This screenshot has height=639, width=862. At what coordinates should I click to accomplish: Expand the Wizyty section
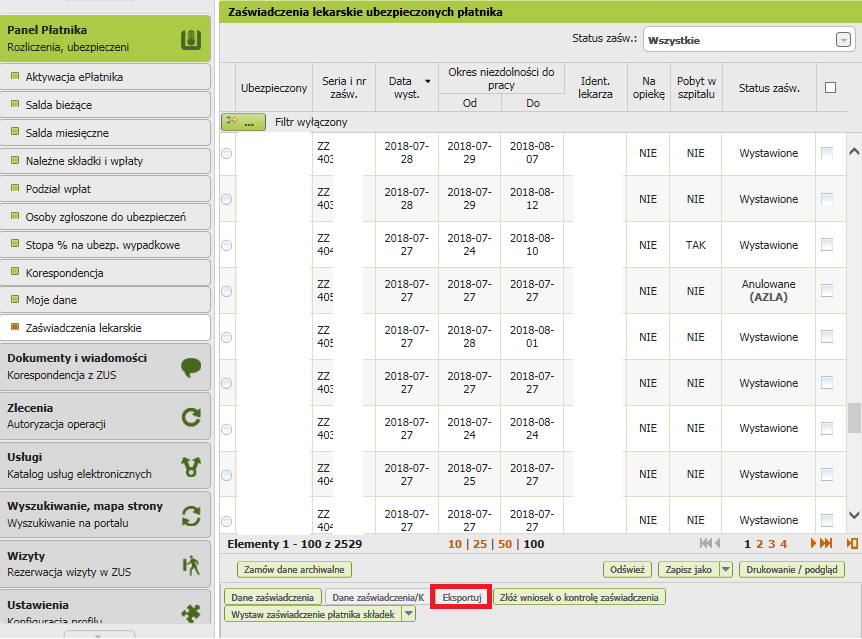[x=105, y=564]
